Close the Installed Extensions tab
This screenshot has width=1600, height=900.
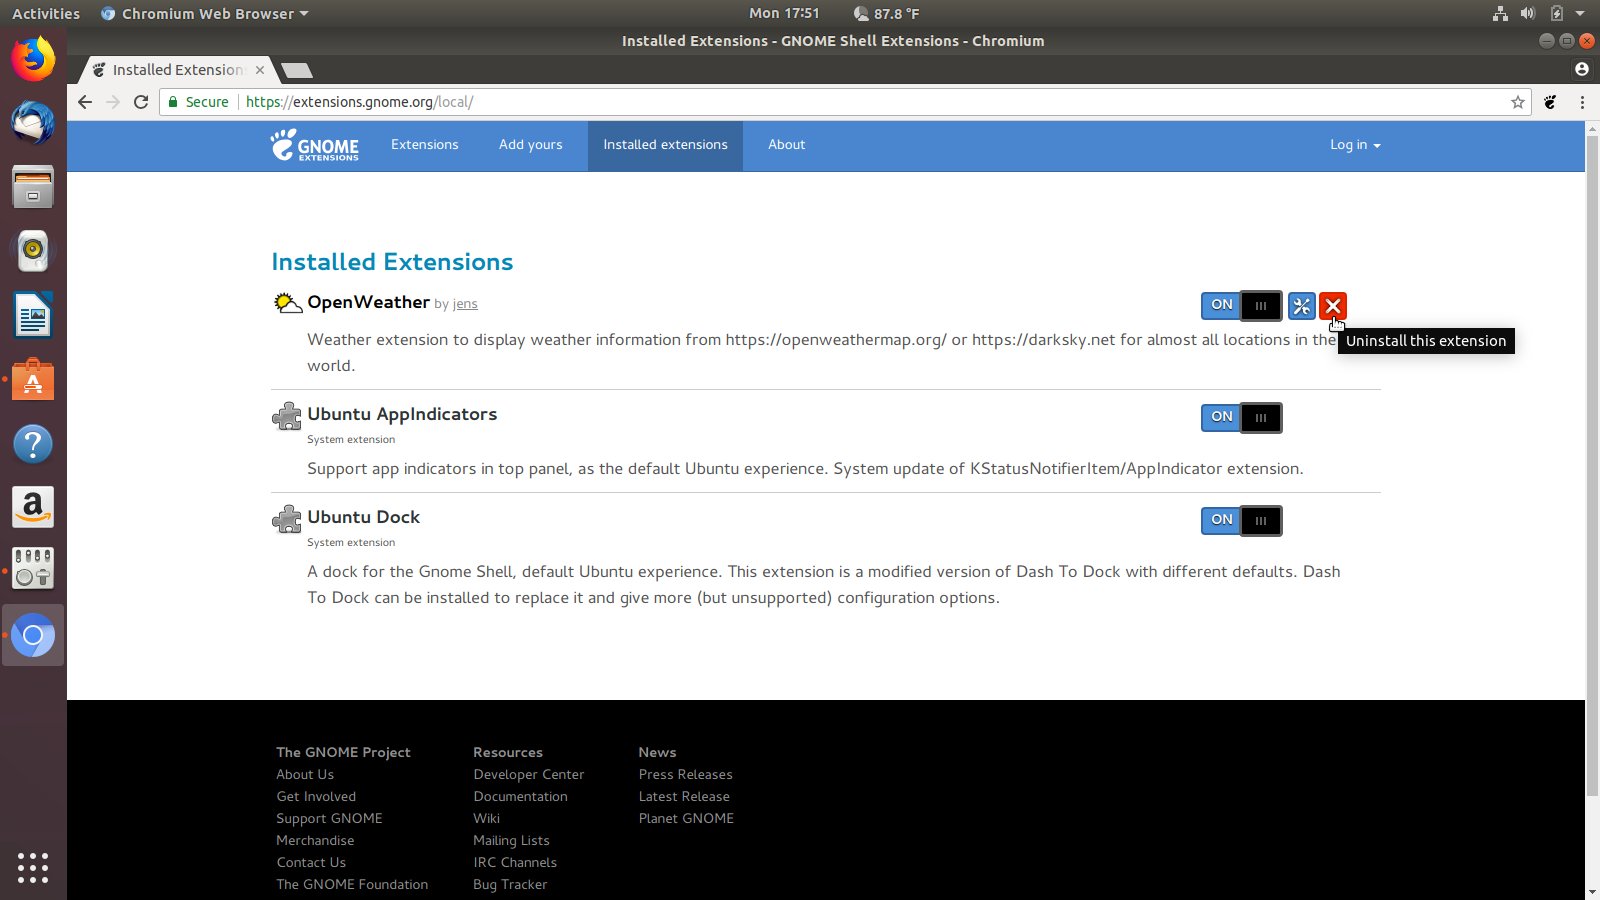(260, 70)
